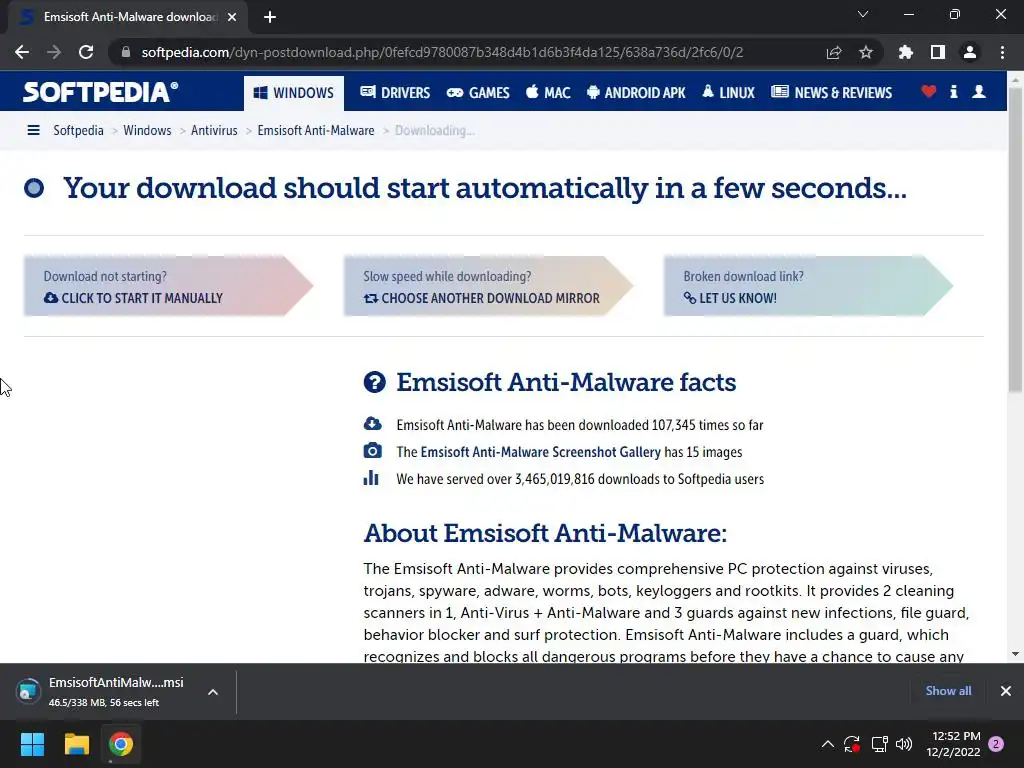Click the bar chart statistics icon

[371, 478]
